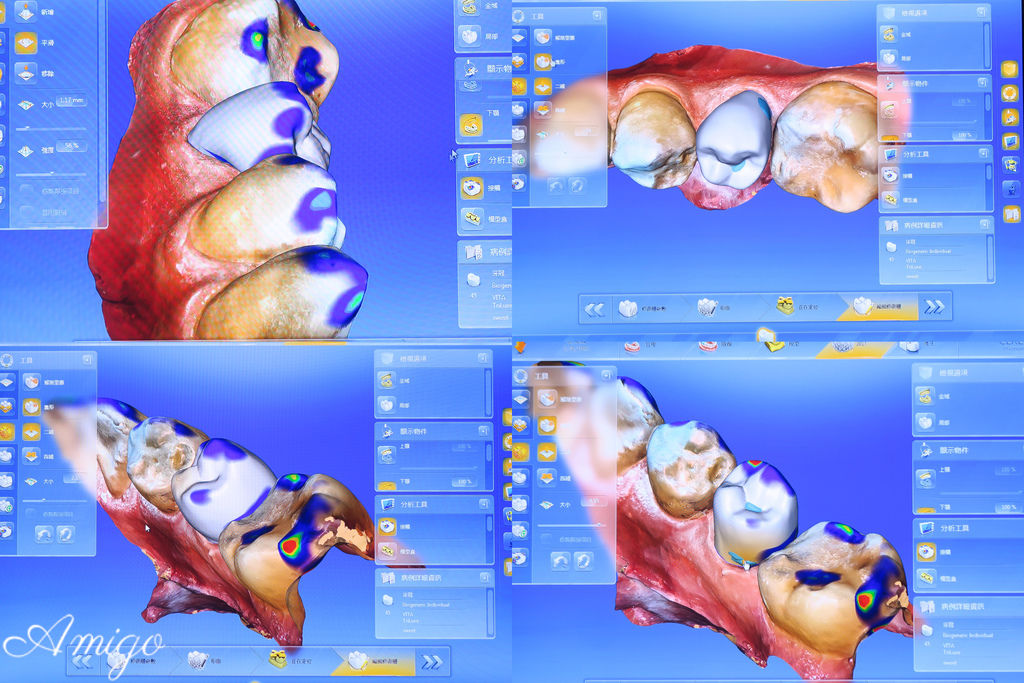Image resolution: width=1024 pixels, height=683 pixels.
Task: Click the Contacts (接觸) analysis icon in the top-left view
Action: click(472, 188)
